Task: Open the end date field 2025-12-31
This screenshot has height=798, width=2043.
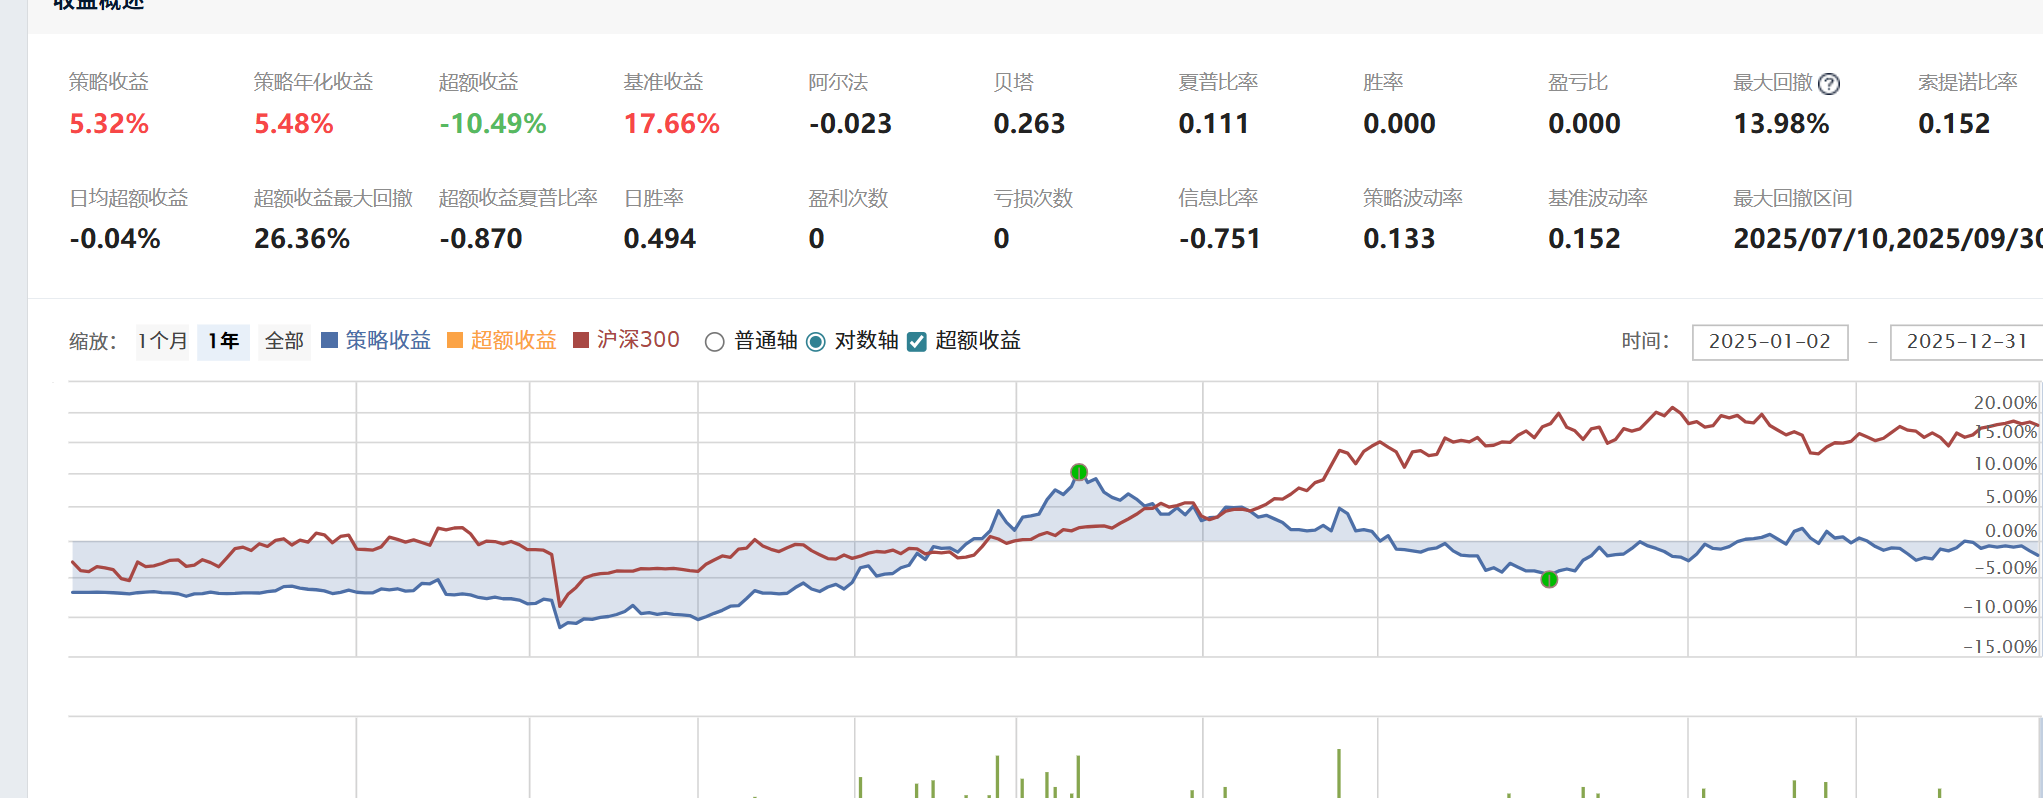Action: (1965, 342)
